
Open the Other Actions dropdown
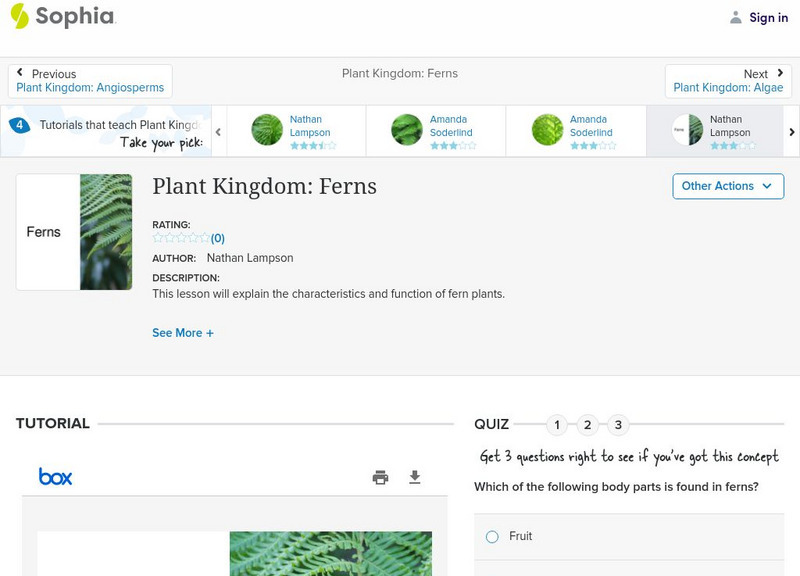[727, 186]
